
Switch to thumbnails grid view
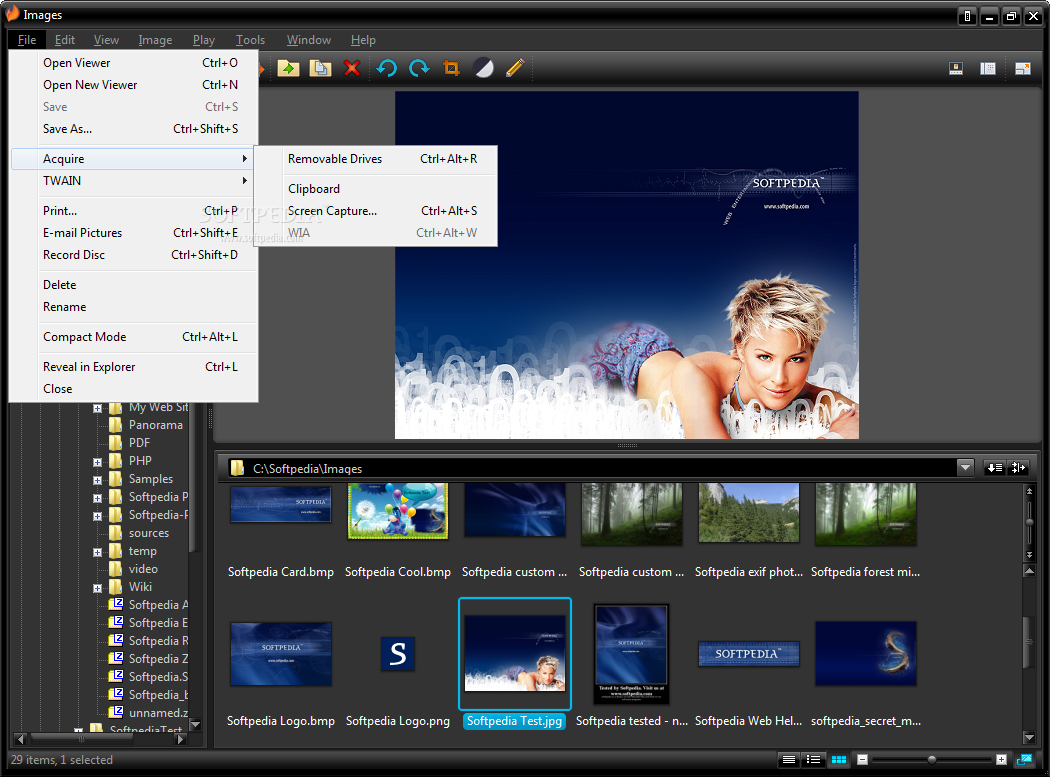(838, 760)
